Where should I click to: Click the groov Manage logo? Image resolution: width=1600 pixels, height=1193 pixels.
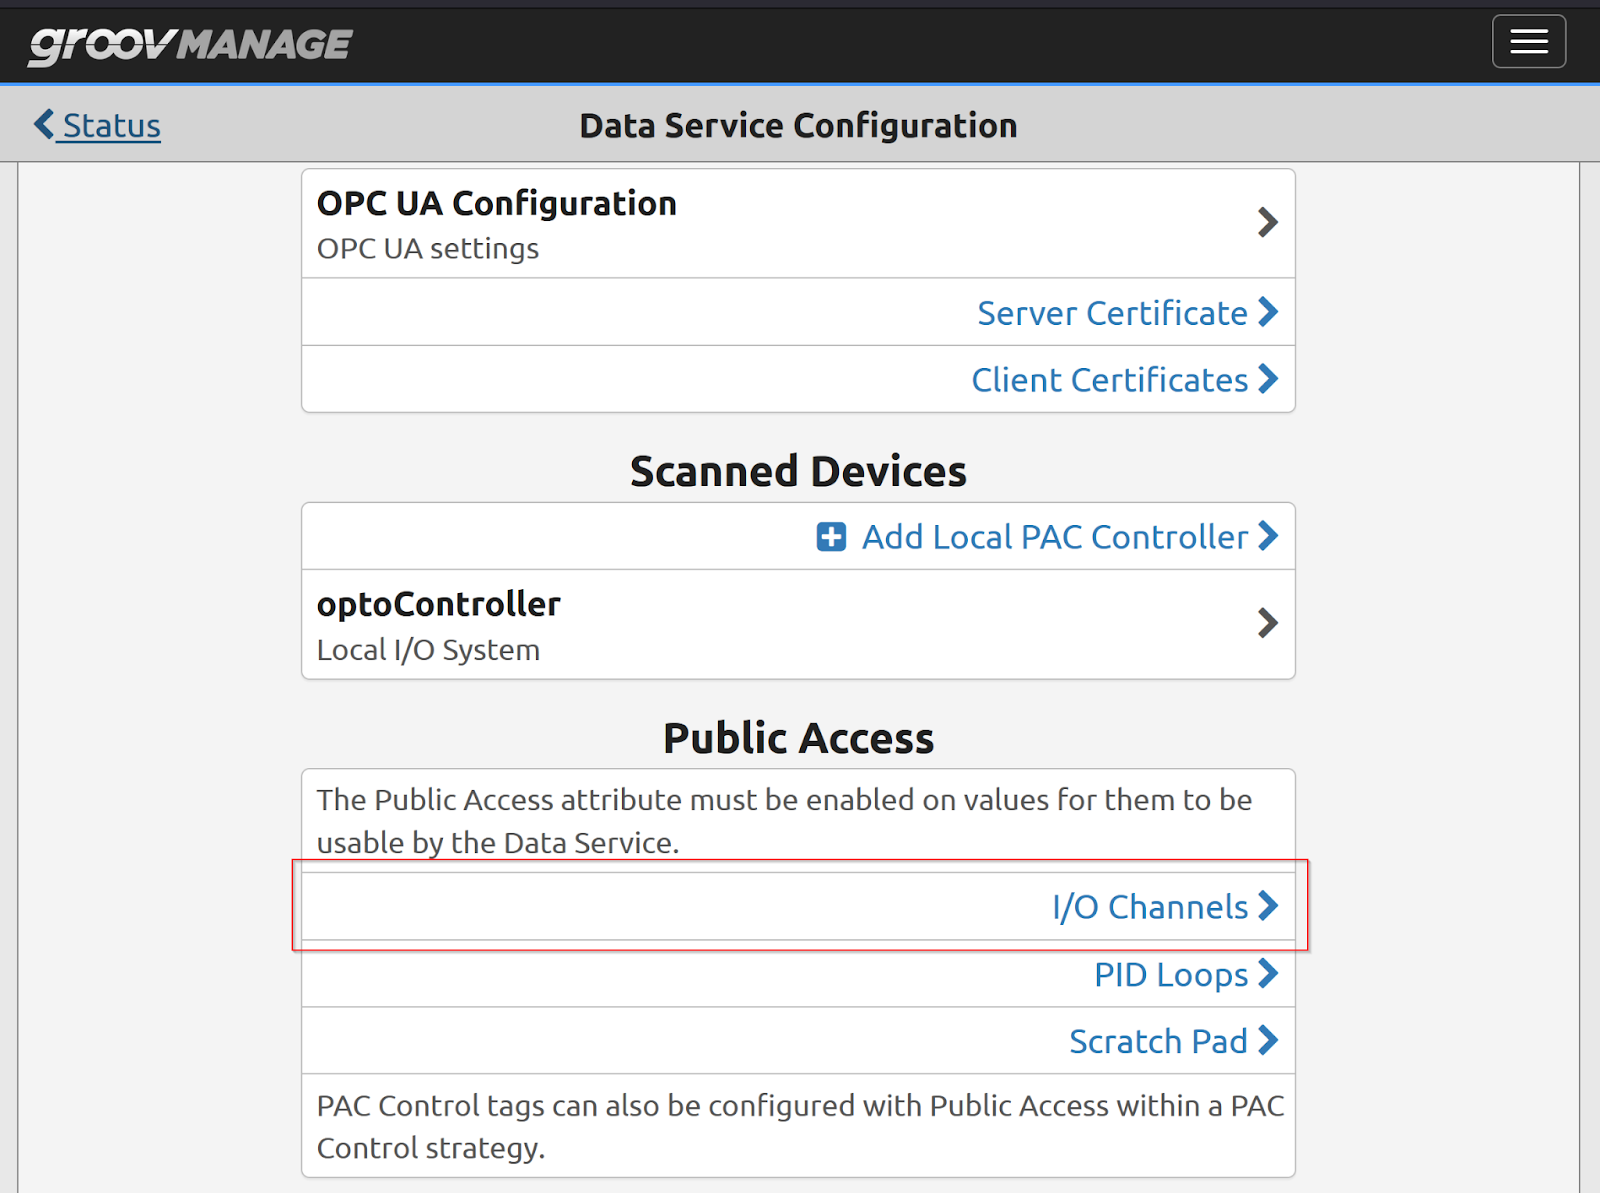[x=190, y=44]
